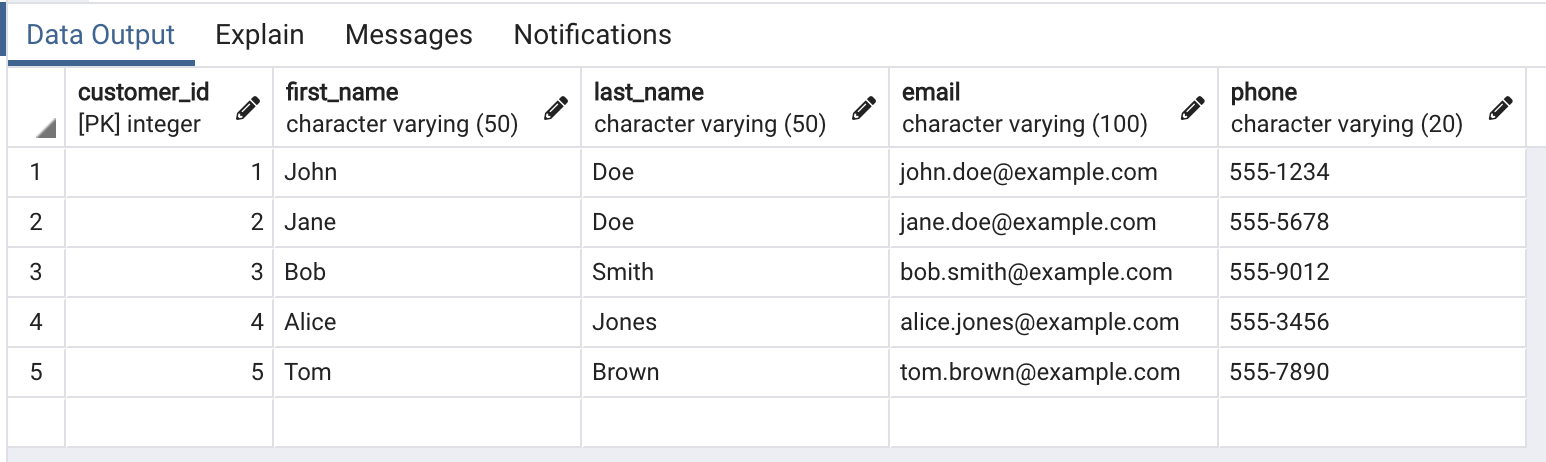Switch to the Messages tab
Screen dimensions: 1546x462
click(x=408, y=35)
